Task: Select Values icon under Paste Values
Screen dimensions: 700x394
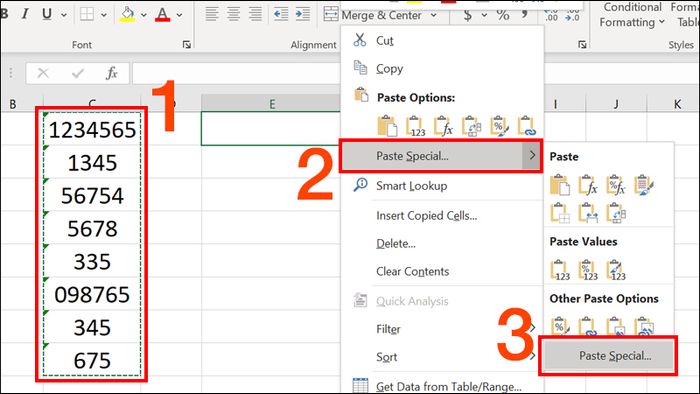Action: [x=560, y=270]
